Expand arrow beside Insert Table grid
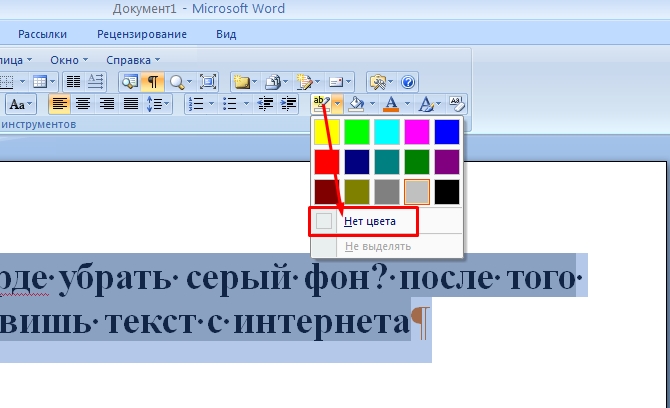This screenshot has height=408, width=670. [x=52, y=82]
